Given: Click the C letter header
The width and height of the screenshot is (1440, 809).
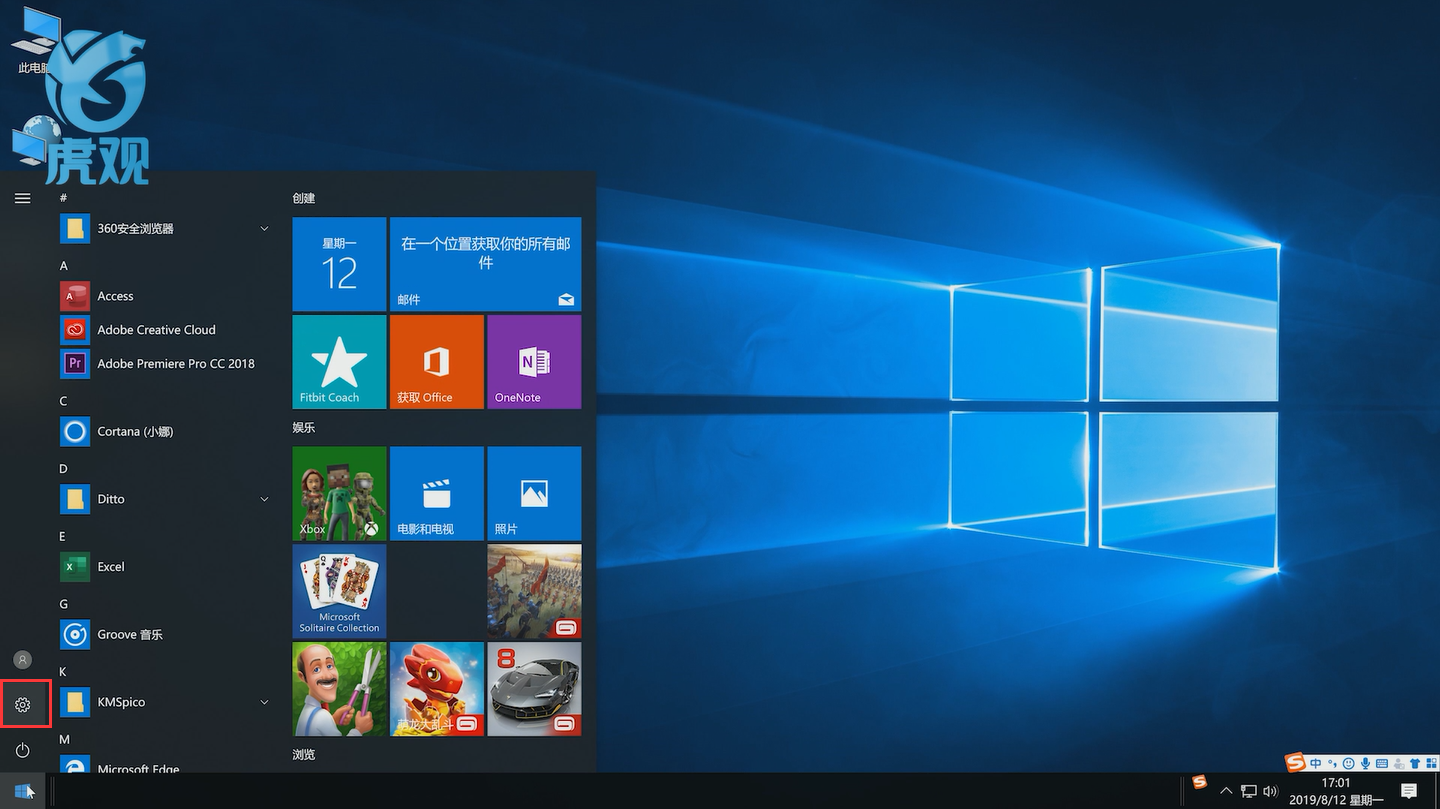Looking at the screenshot, I should pos(64,401).
